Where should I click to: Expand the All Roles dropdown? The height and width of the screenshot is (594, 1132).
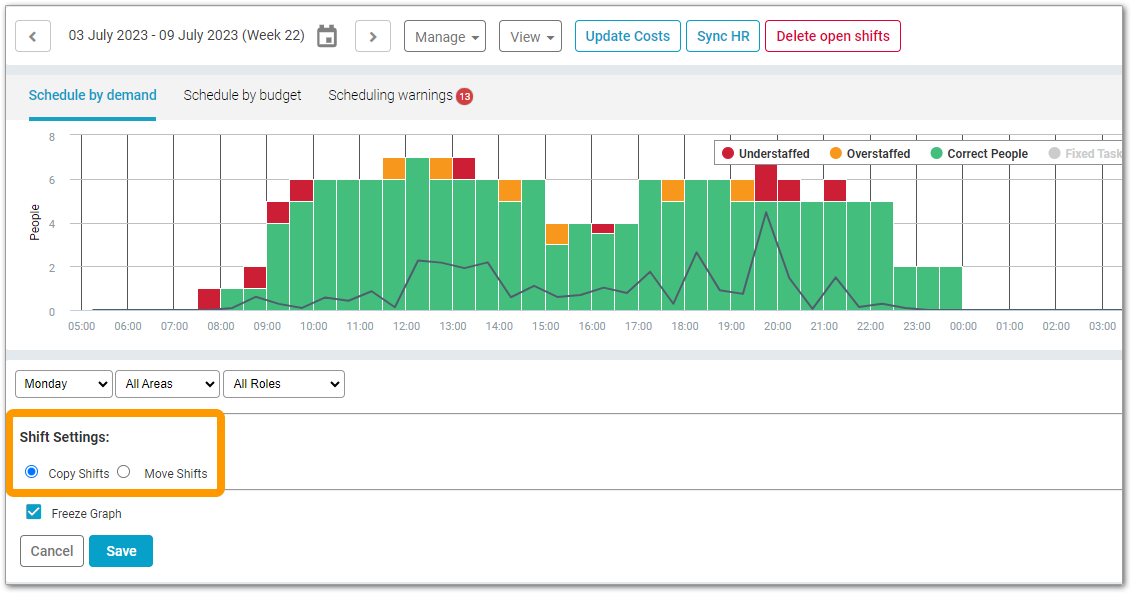click(x=284, y=384)
